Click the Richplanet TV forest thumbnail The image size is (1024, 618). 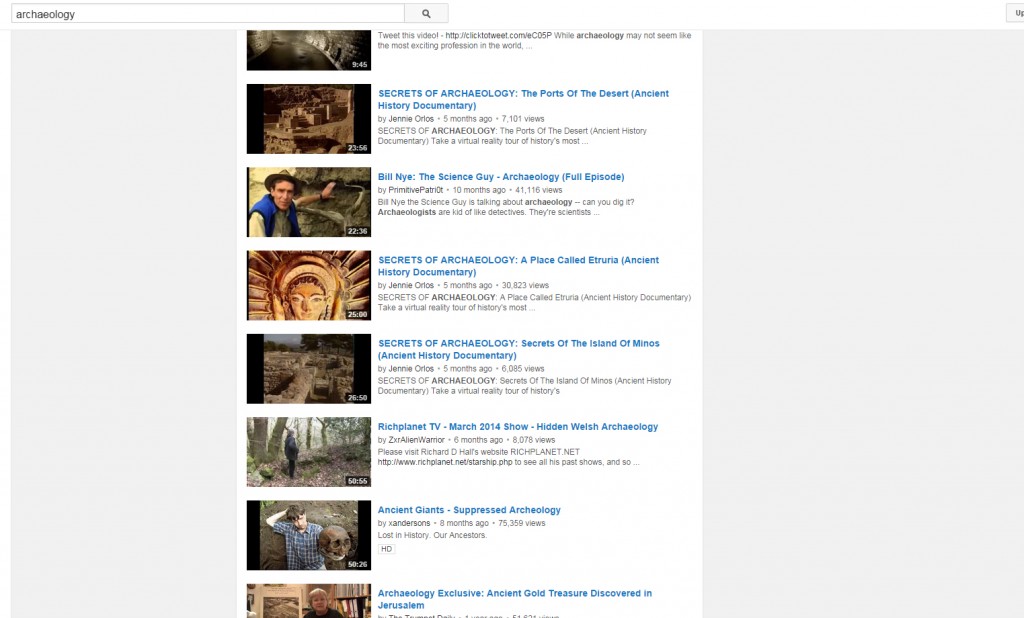(x=309, y=452)
